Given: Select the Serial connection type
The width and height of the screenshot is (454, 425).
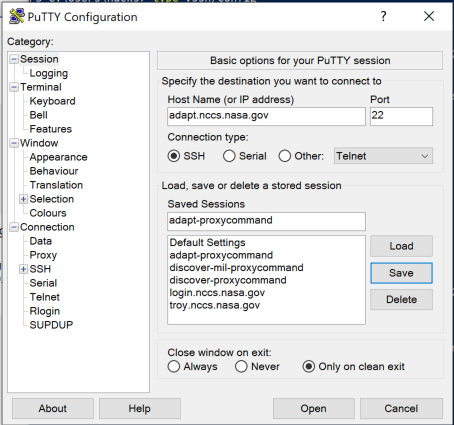Looking at the screenshot, I should click(x=229, y=156).
